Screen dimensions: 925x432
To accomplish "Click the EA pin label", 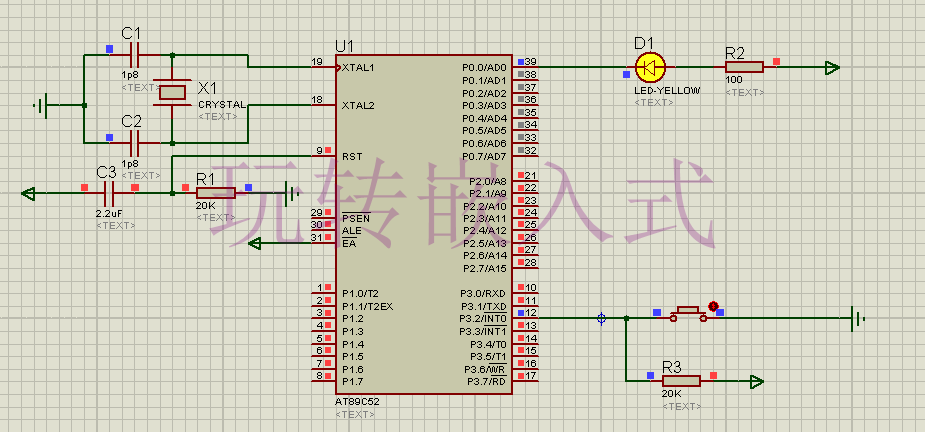I will [349, 243].
